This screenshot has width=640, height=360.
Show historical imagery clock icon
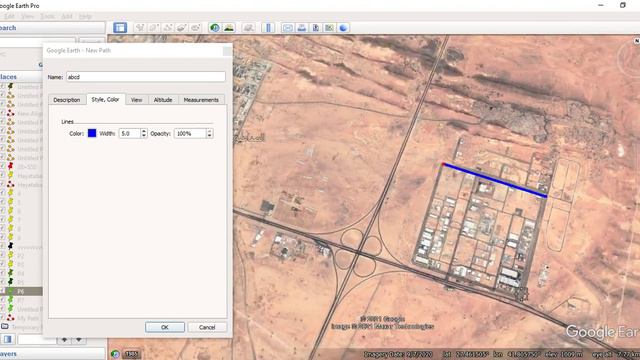[215, 28]
